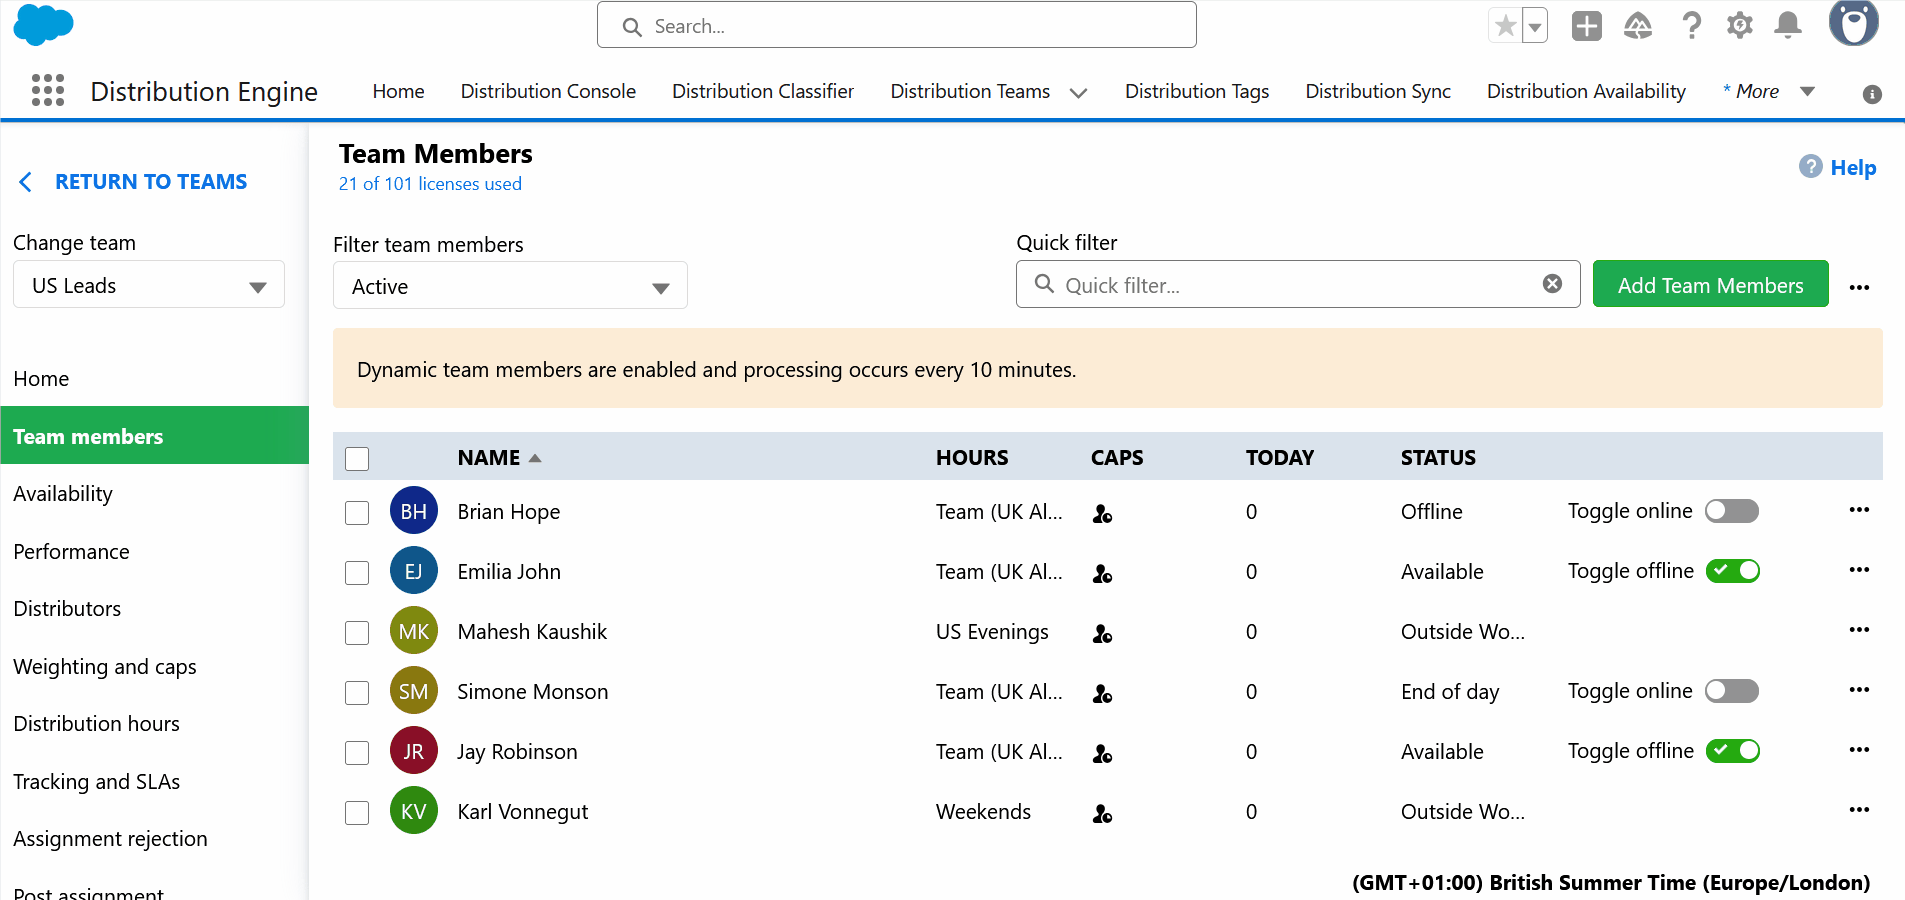Screen dimensions: 1905x900
Task: Click the global Search field
Action: (896, 25)
